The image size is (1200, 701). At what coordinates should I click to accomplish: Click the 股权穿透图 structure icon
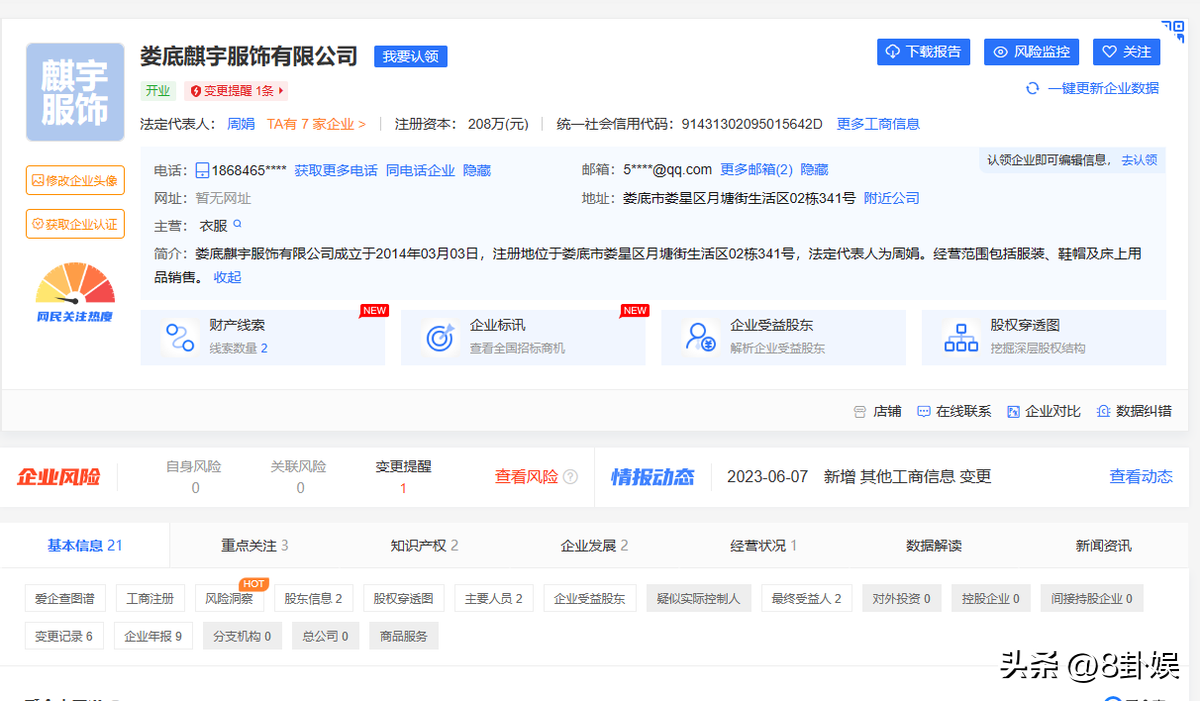click(x=960, y=338)
